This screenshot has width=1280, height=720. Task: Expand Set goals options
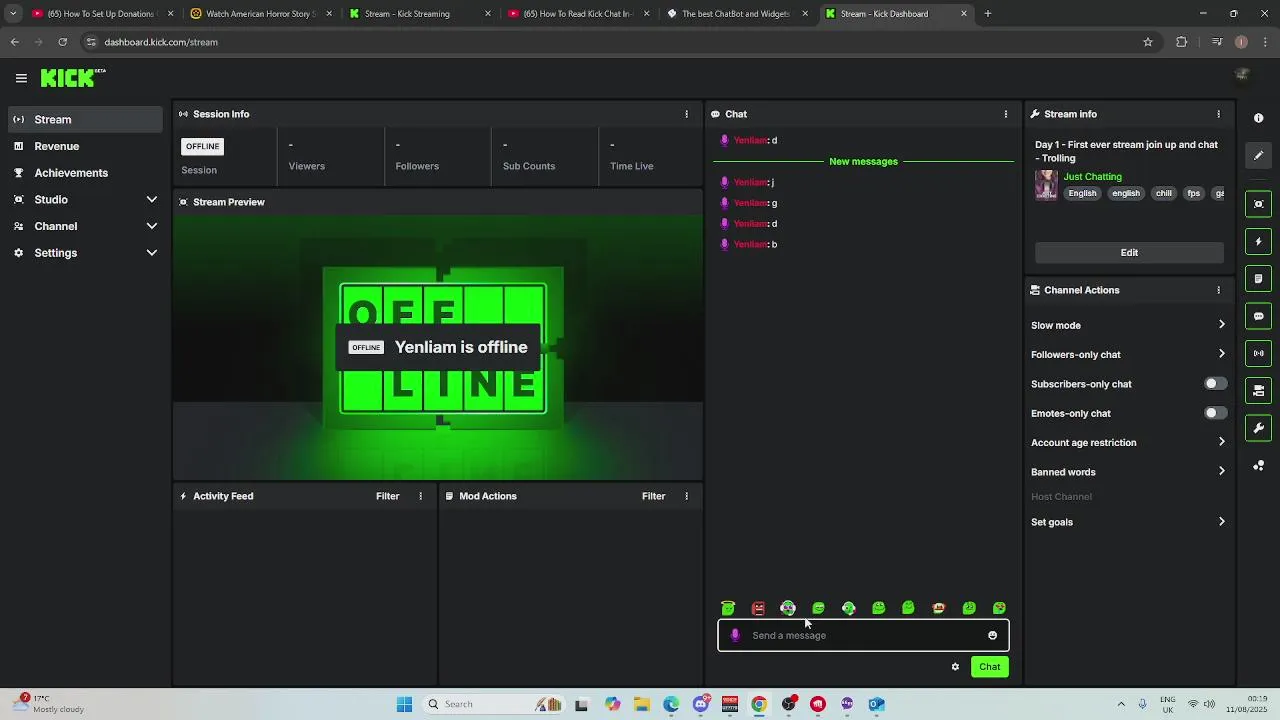[1128, 522]
